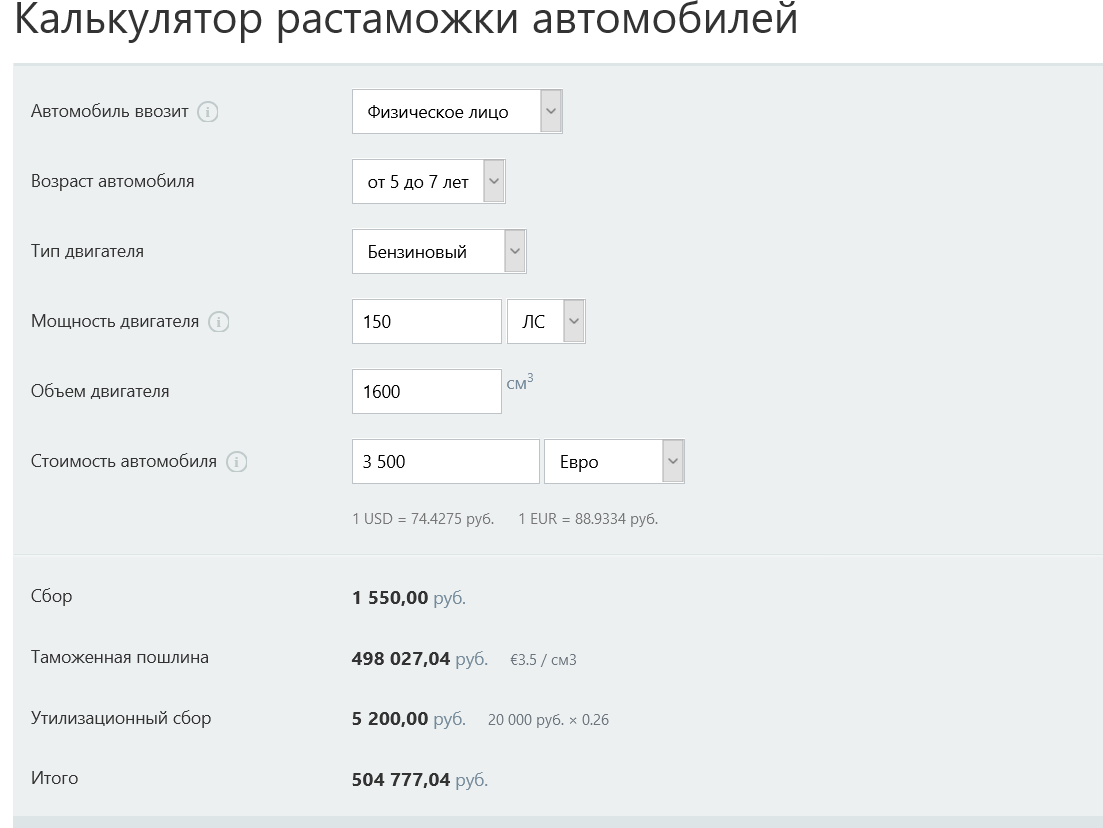Click the customs duty amount 498 027,04
The image size is (1103, 828).
click(x=401, y=659)
